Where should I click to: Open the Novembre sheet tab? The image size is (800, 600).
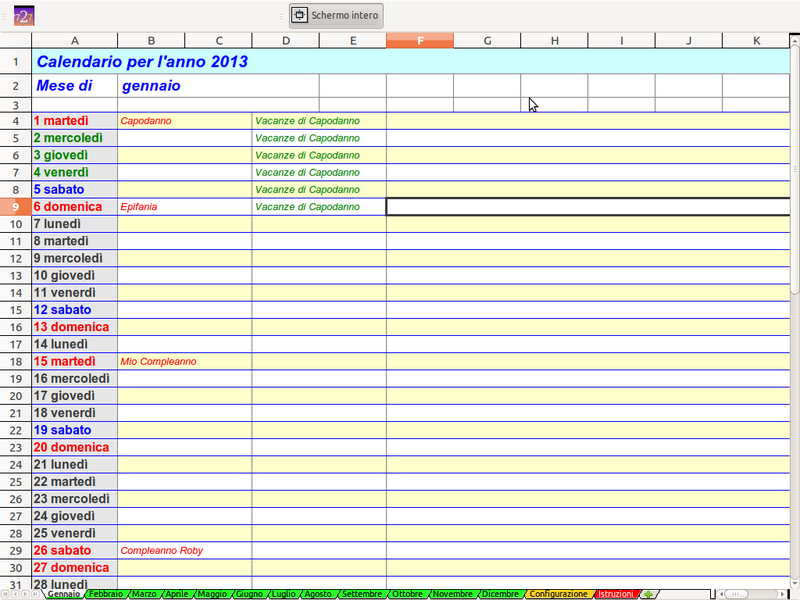point(453,594)
